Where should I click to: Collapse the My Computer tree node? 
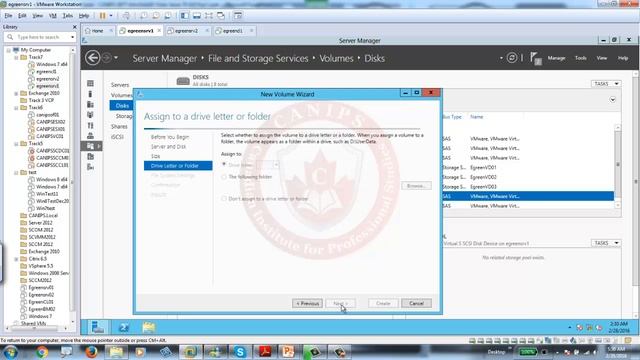pyautogui.click(x=9, y=50)
